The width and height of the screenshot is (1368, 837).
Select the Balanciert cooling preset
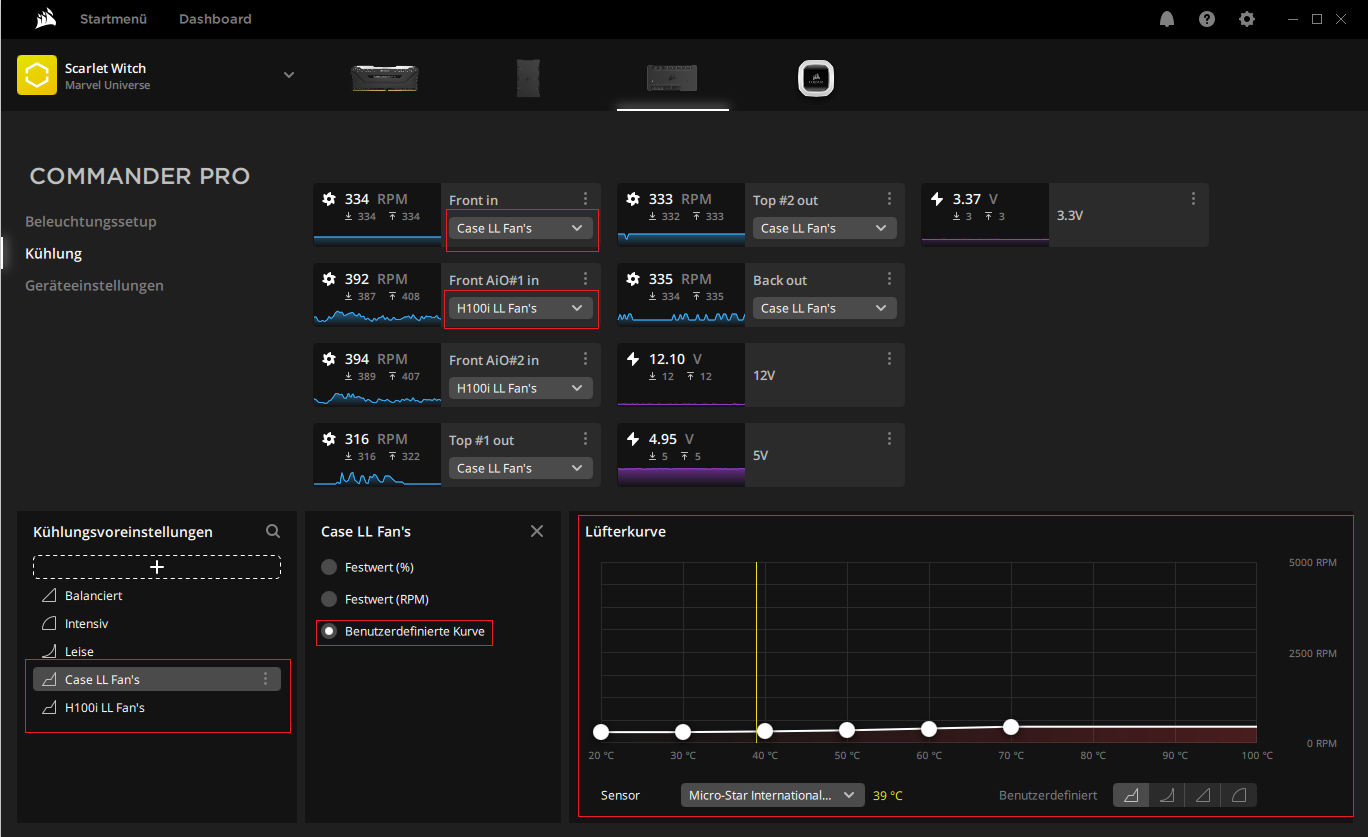point(157,595)
